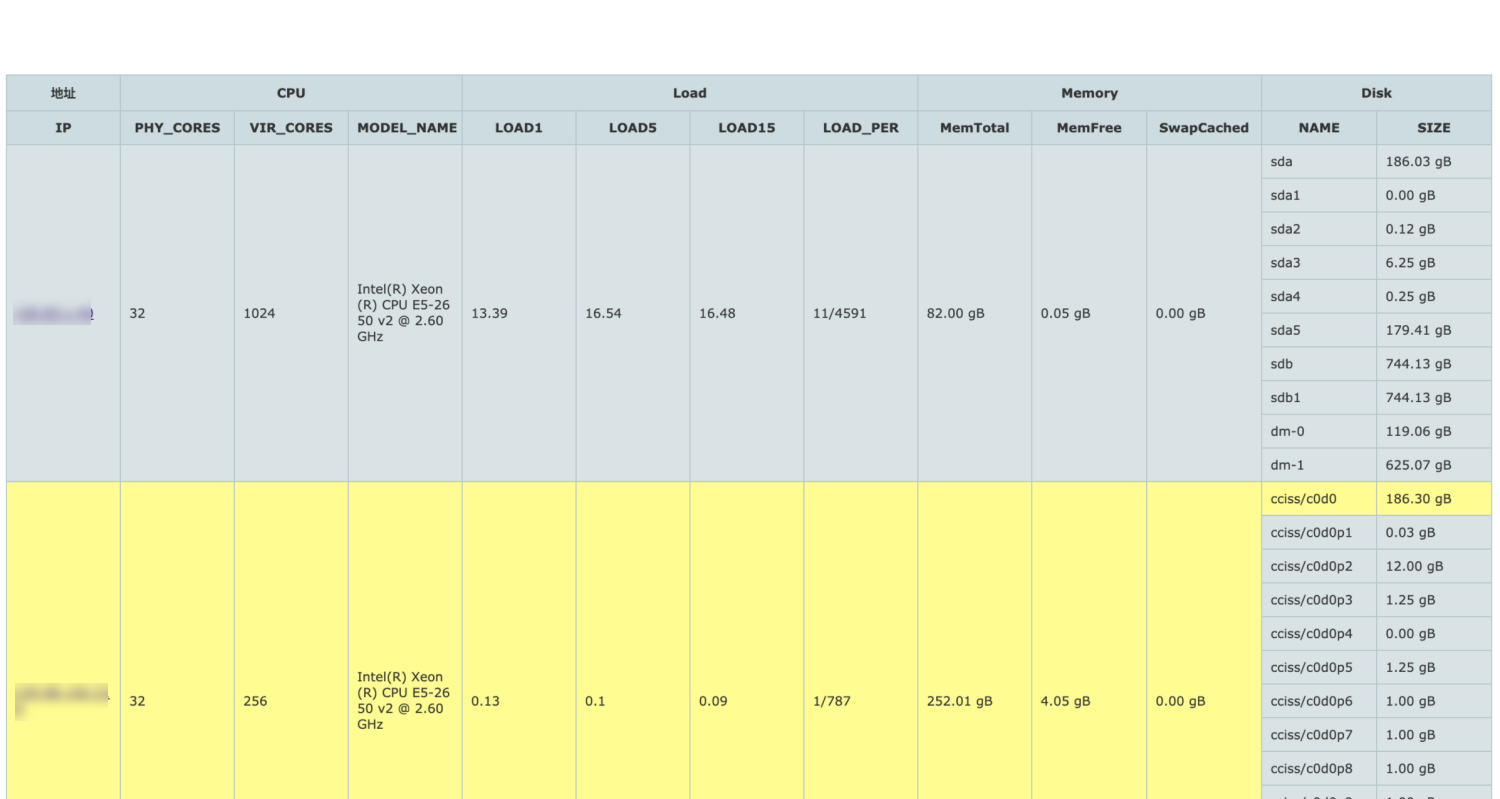Select the cciss/c0d0 disk name cell
1500x799 pixels.
tap(1319, 499)
